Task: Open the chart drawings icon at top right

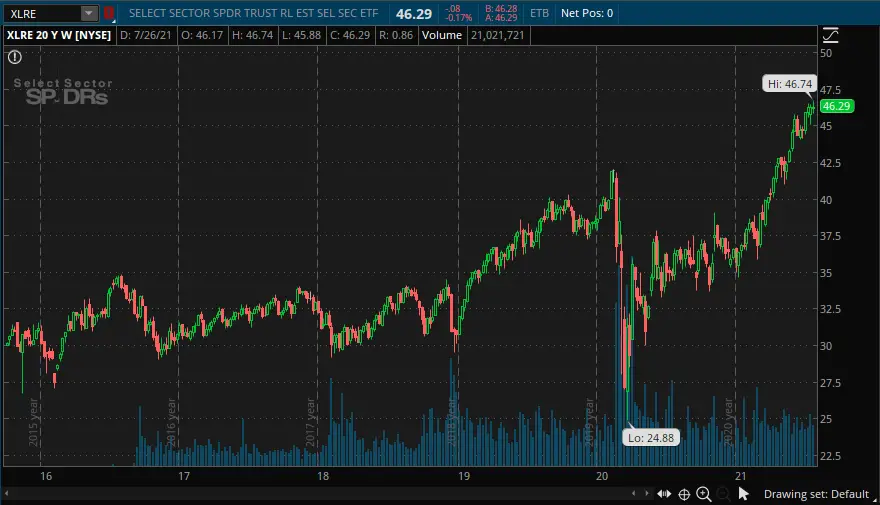Action: tap(831, 35)
